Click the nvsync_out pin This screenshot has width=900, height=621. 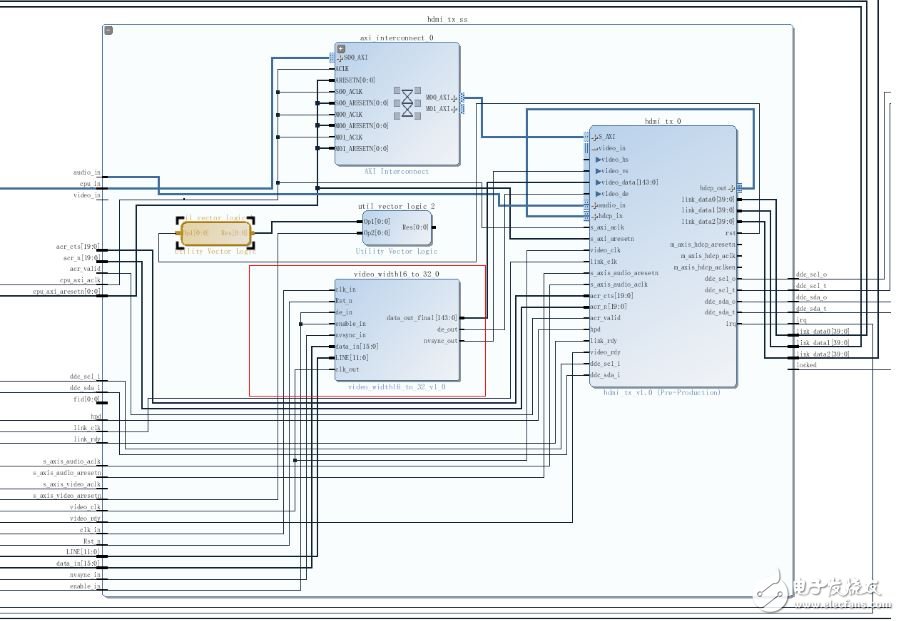441,341
